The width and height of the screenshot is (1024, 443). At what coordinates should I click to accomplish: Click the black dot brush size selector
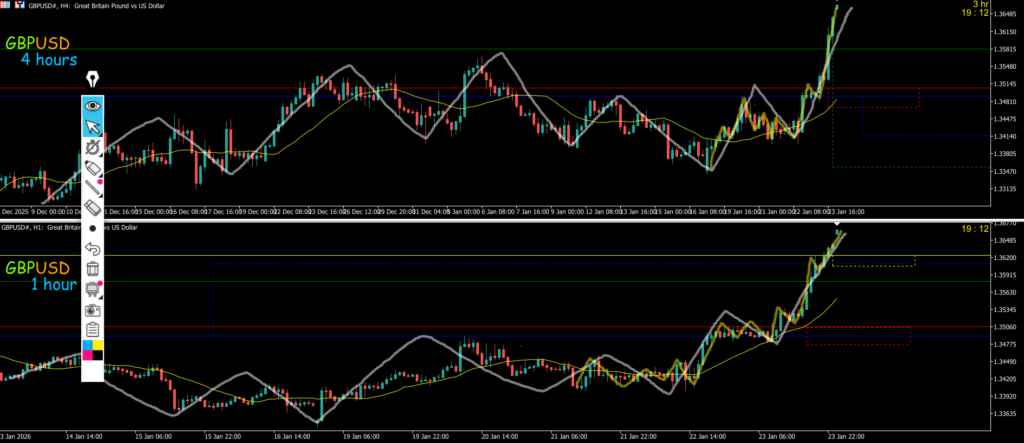pyautogui.click(x=93, y=228)
